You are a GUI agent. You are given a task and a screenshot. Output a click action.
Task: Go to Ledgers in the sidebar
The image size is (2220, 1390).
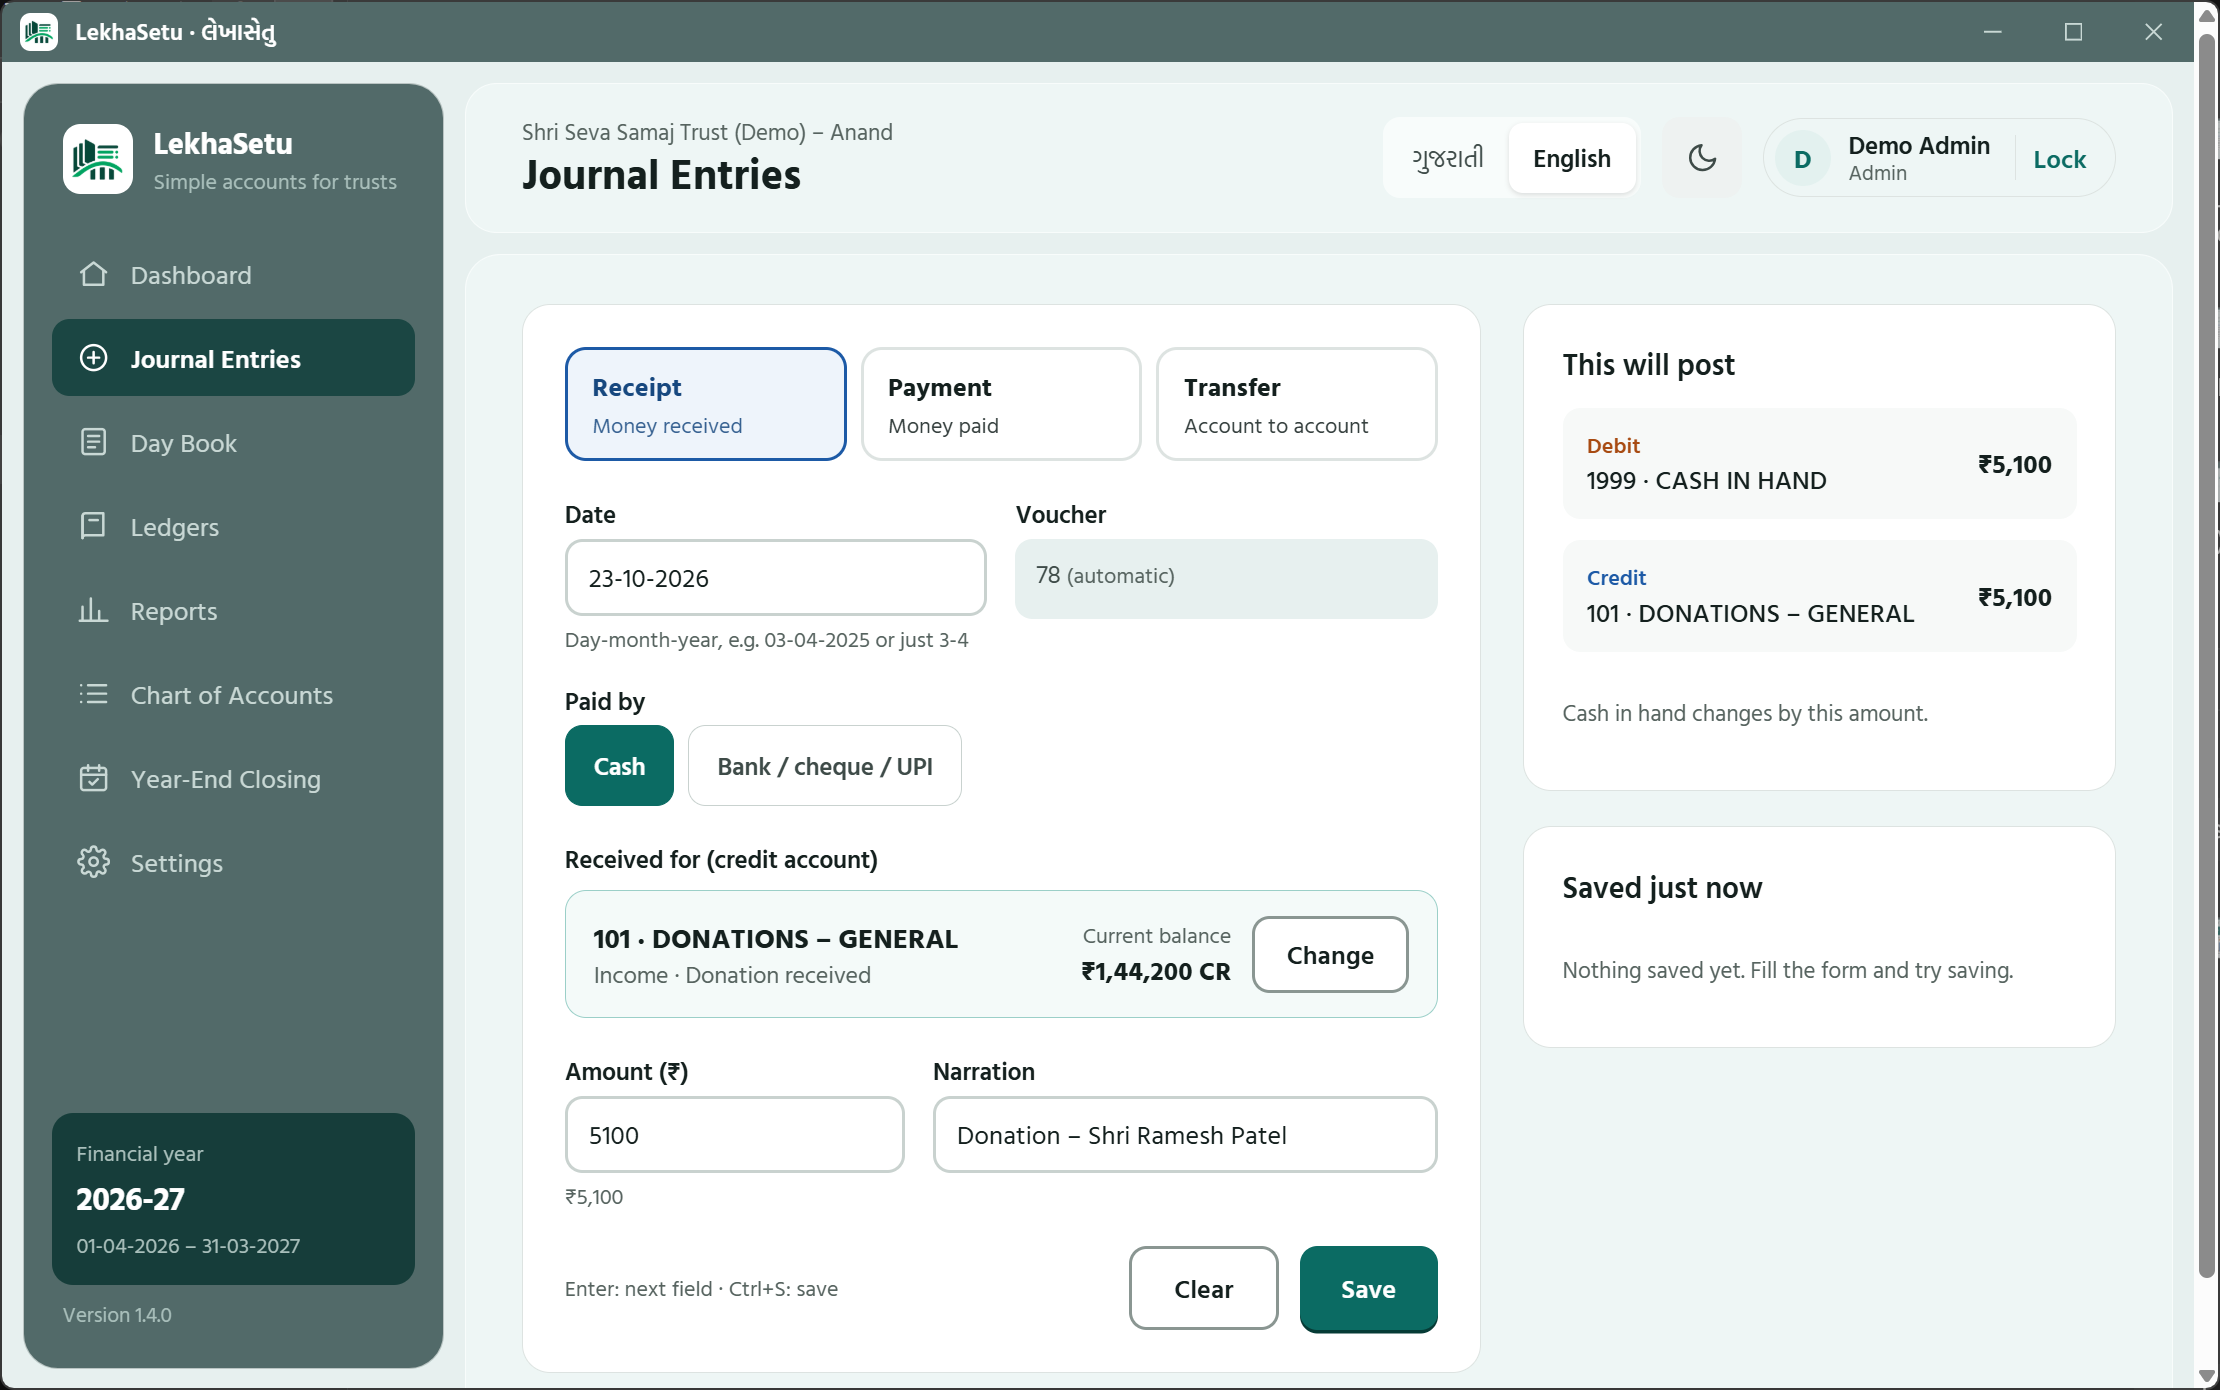[233, 526]
